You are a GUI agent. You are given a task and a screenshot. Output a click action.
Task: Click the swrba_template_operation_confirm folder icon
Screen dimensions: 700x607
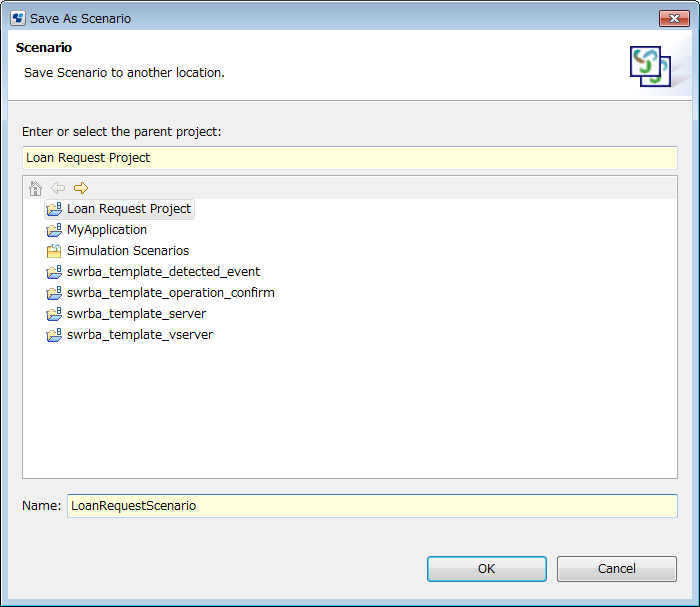tap(54, 294)
